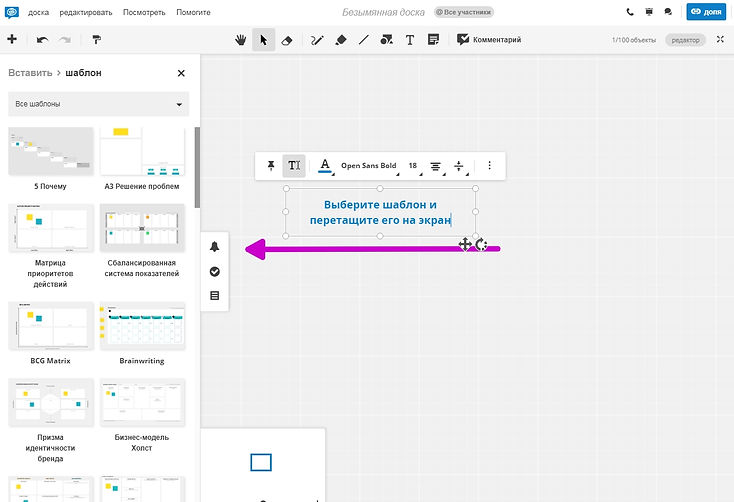Viewport: 734px width, 502px height.
Task: Select the 5 Почему template thumbnail
Action: pos(51,151)
